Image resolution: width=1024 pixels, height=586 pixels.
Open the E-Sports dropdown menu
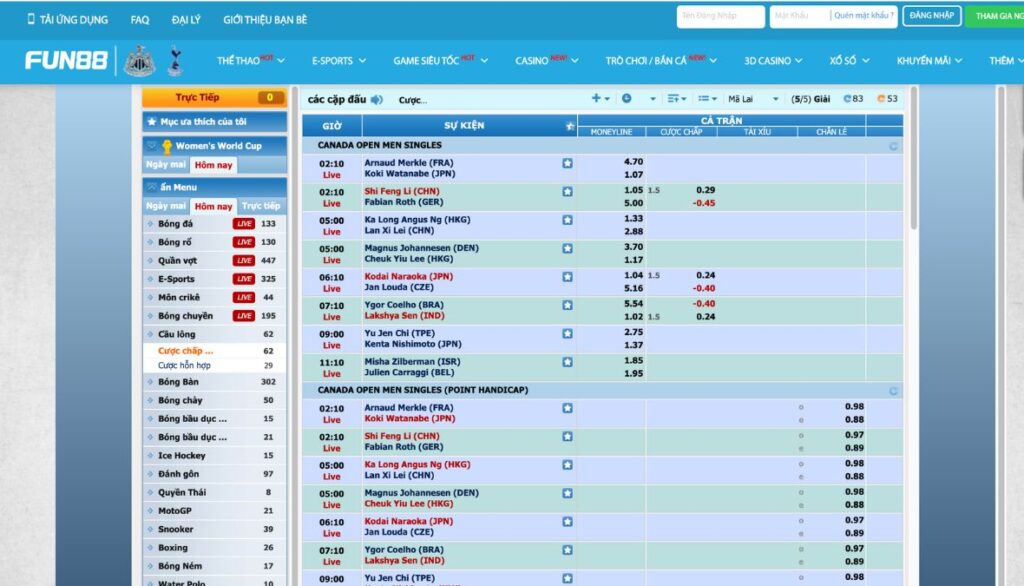[338, 60]
